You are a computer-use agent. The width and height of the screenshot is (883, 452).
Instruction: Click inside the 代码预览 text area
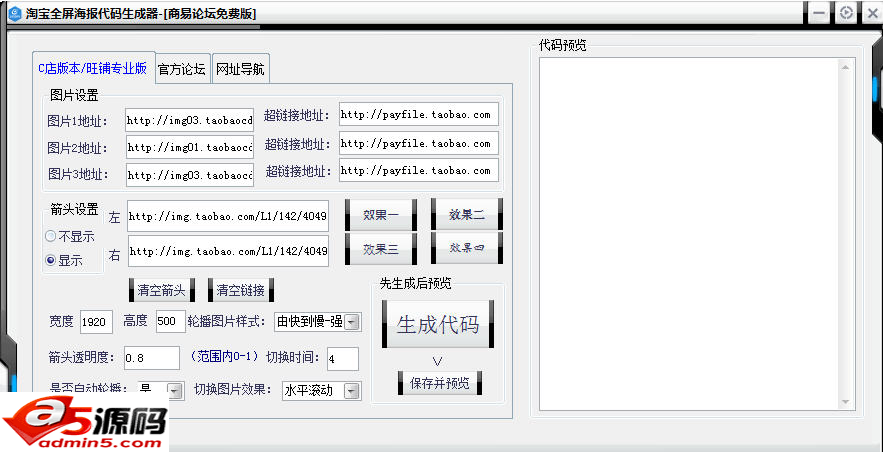(x=690, y=234)
